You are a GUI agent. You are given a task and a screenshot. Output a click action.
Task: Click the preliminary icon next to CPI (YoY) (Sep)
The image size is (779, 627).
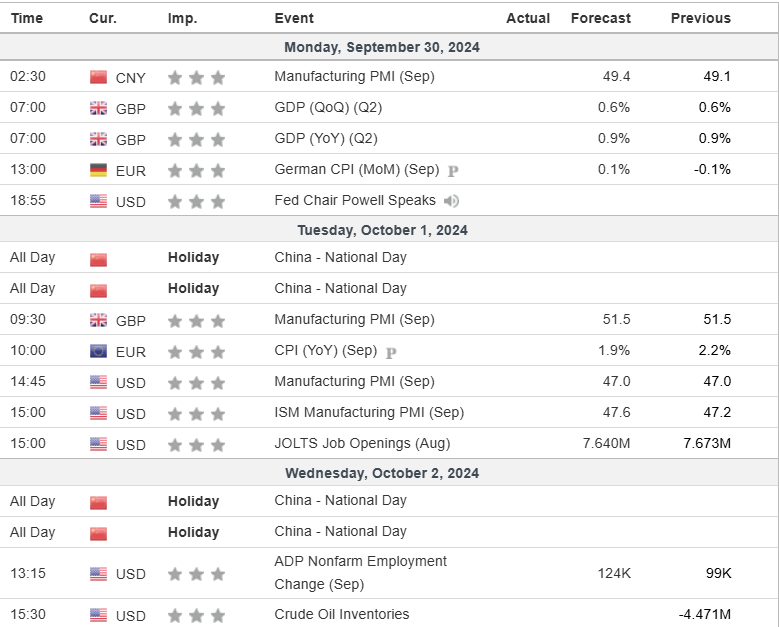pyautogui.click(x=391, y=351)
